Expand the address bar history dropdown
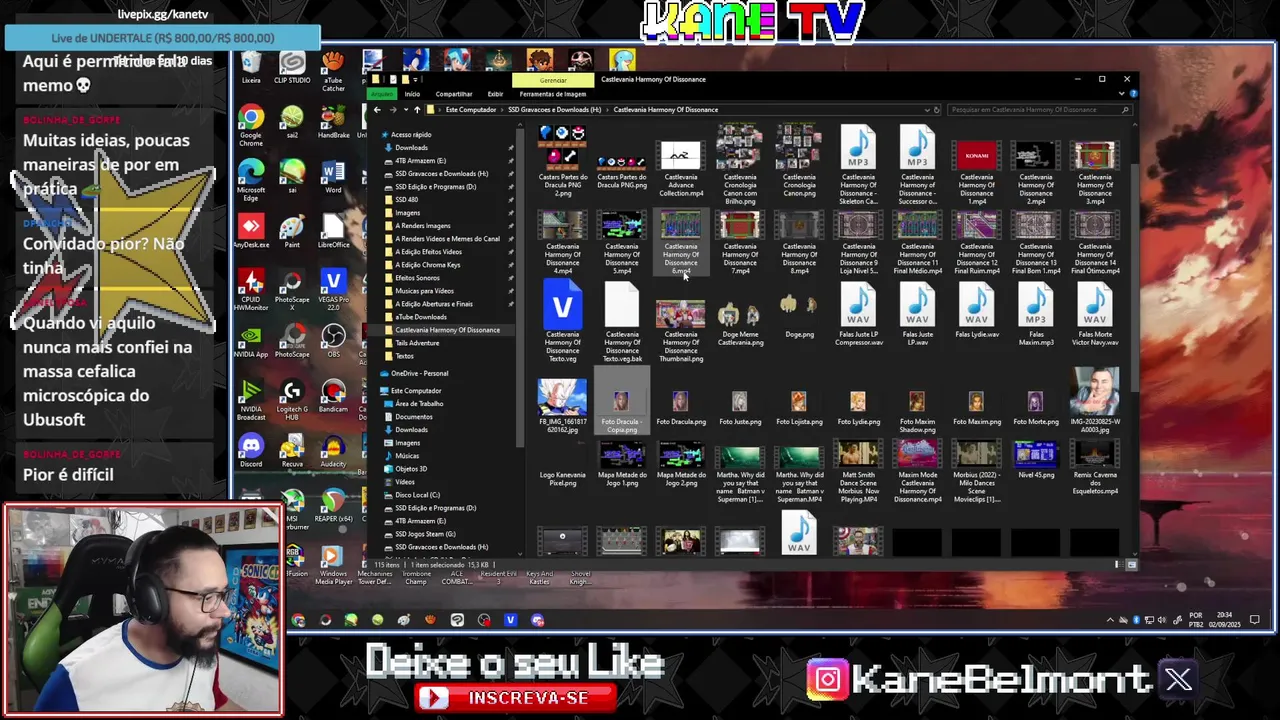Image resolution: width=1280 pixels, height=720 pixels. pos(927,109)
